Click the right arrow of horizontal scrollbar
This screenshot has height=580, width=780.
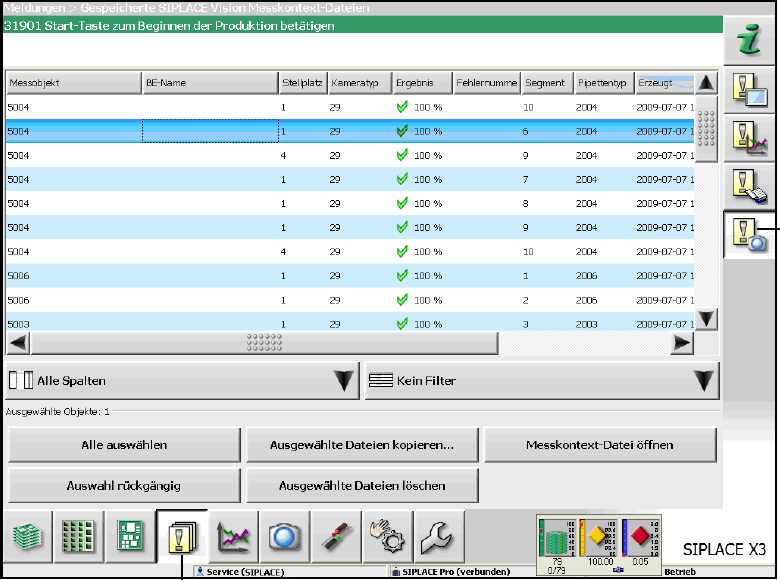(682, 343)
